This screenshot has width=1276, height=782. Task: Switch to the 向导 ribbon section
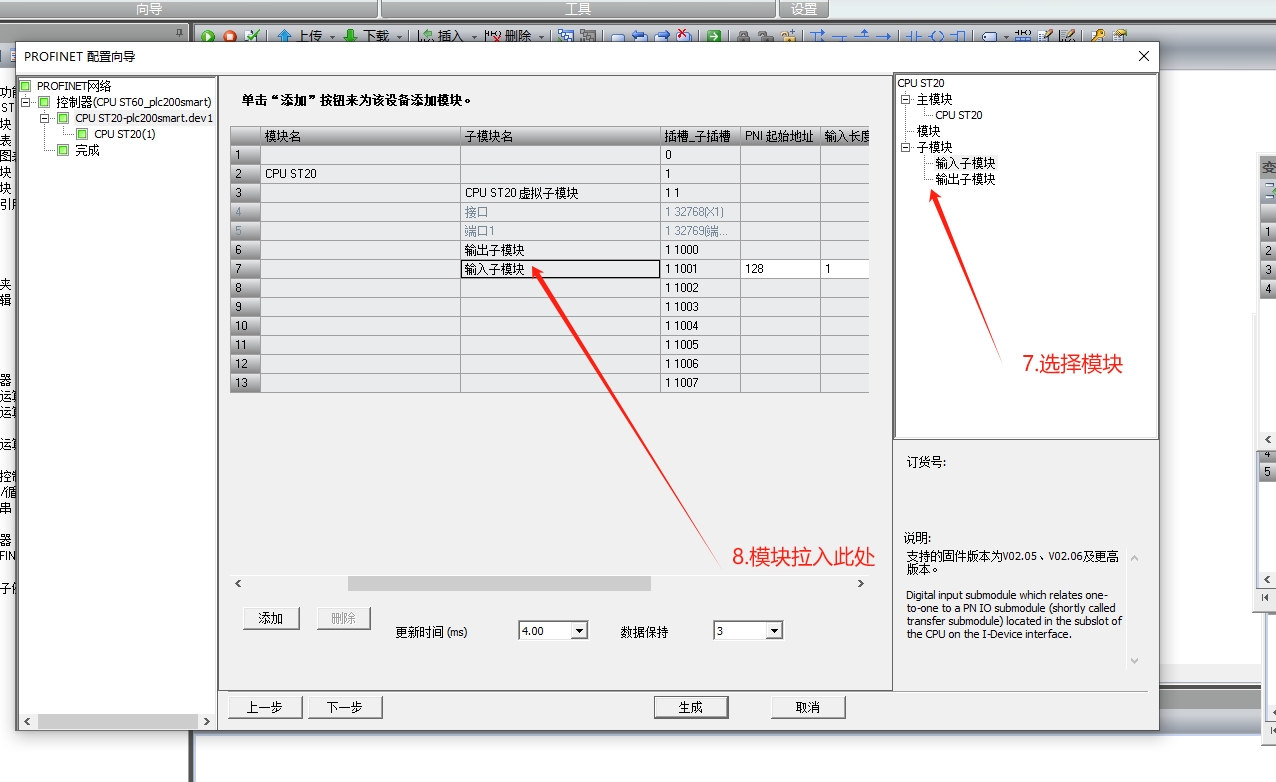149,9
